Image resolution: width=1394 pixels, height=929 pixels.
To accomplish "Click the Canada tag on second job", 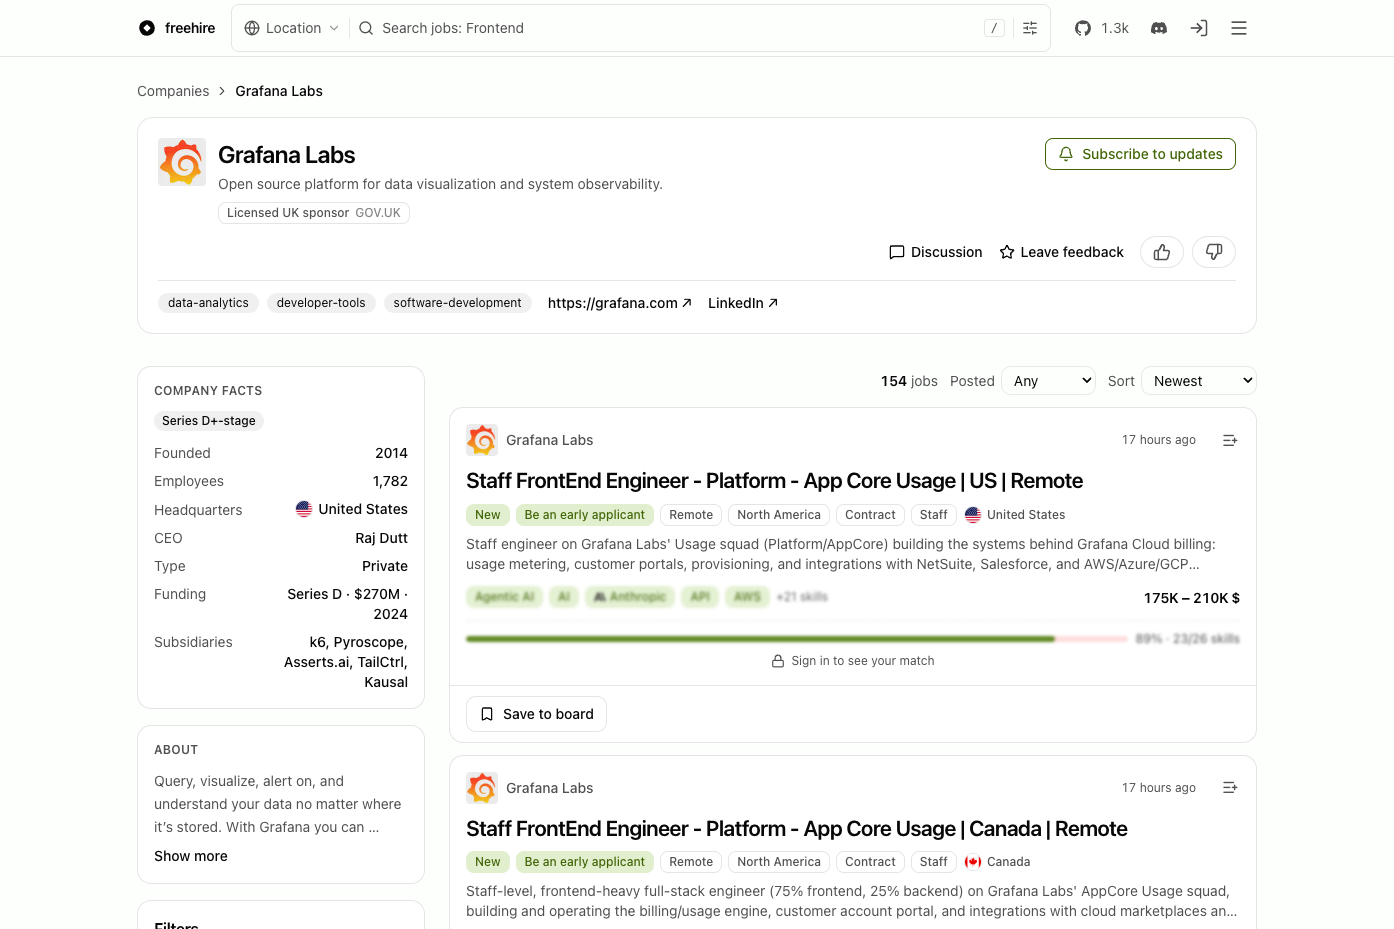I will click(x=997, y=862).
